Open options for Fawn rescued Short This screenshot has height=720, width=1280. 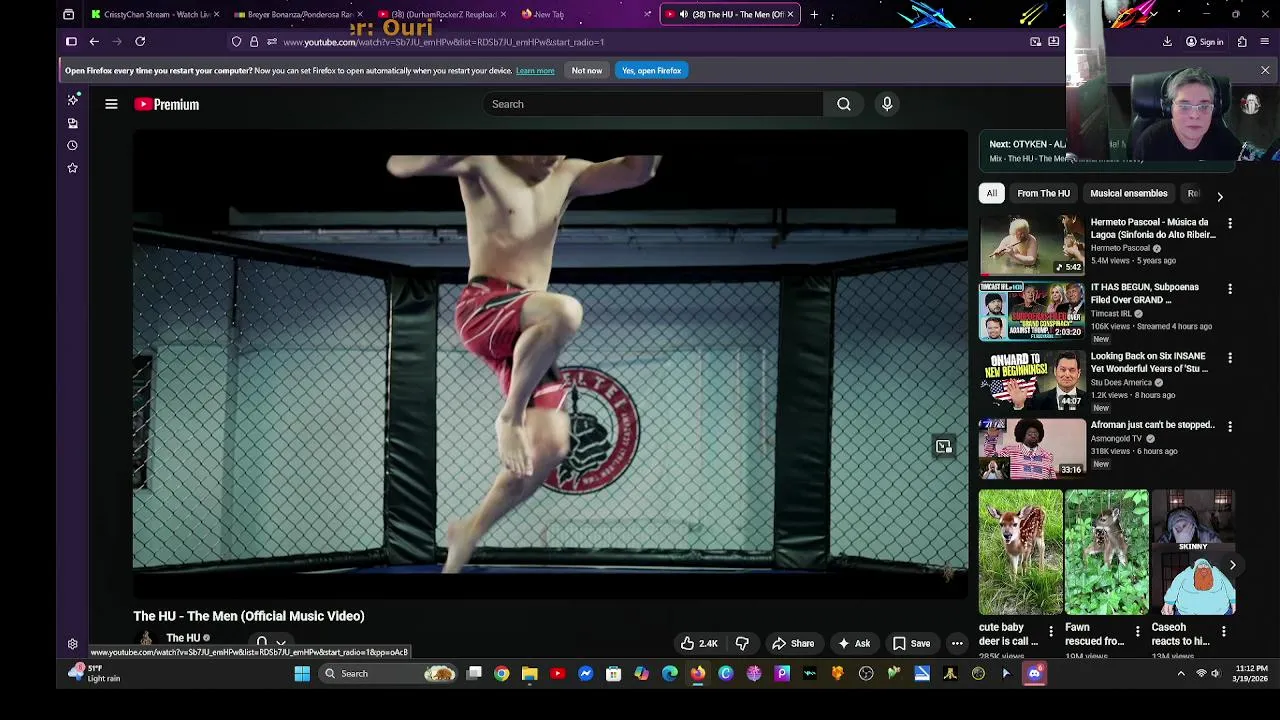[1137, 631]
